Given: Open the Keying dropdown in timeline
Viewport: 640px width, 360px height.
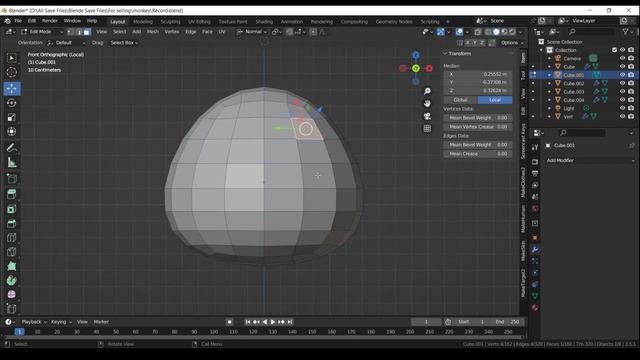Looking at the screenshot, I should click(61, 322).
